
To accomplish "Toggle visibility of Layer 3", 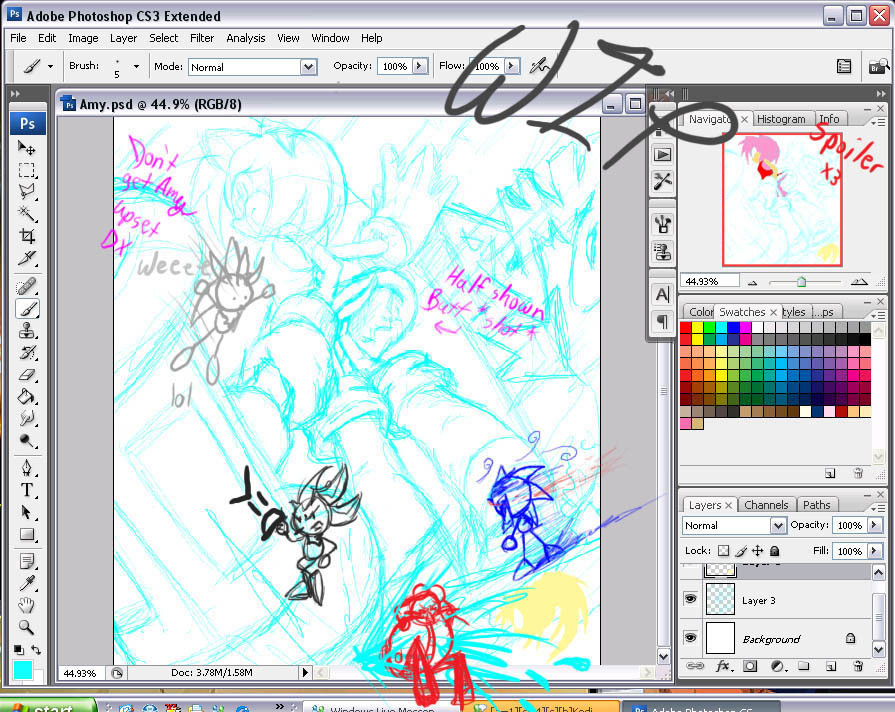I will point(691,598).
